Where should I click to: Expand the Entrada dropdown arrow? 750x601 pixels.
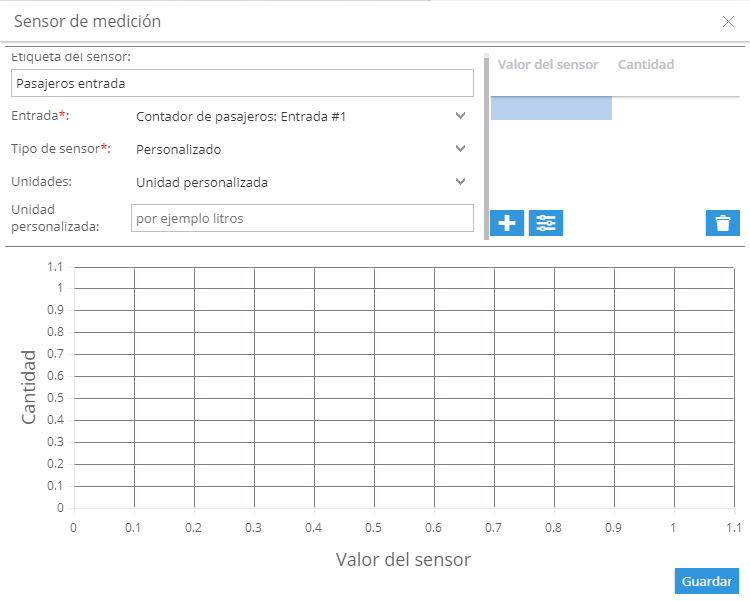(x=460, y=116)
